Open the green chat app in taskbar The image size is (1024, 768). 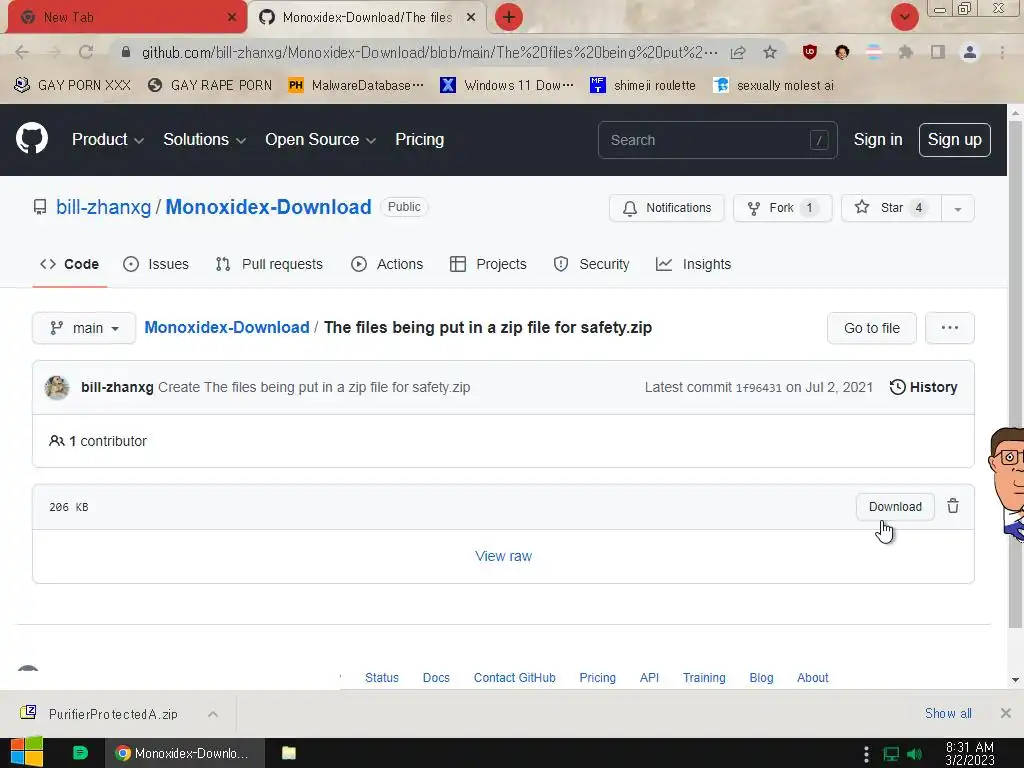coord(80,753)
